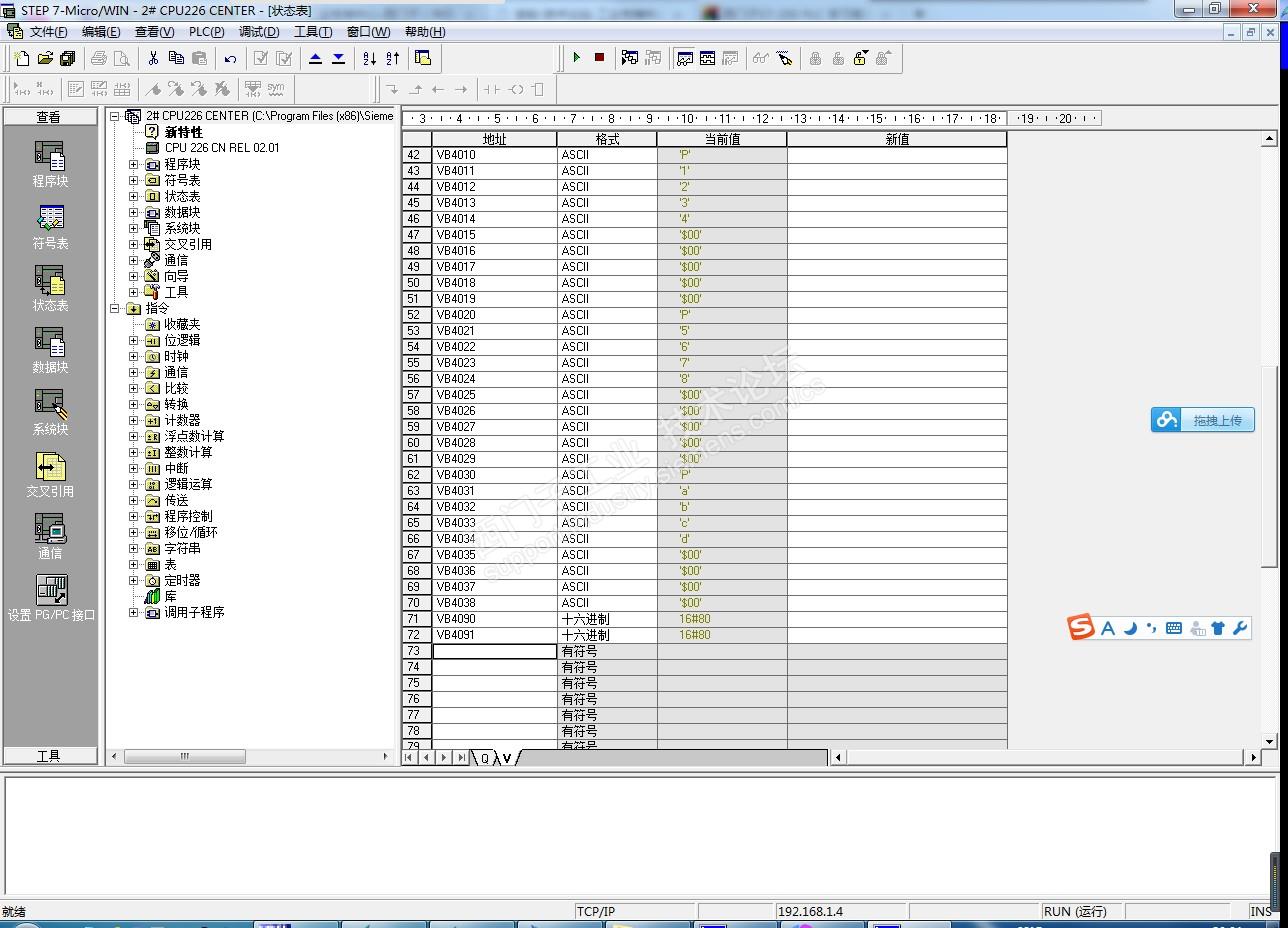Expand the 数据块 tree node
The height and width of the screenshot is (928, 1288).
coord(134,212)
